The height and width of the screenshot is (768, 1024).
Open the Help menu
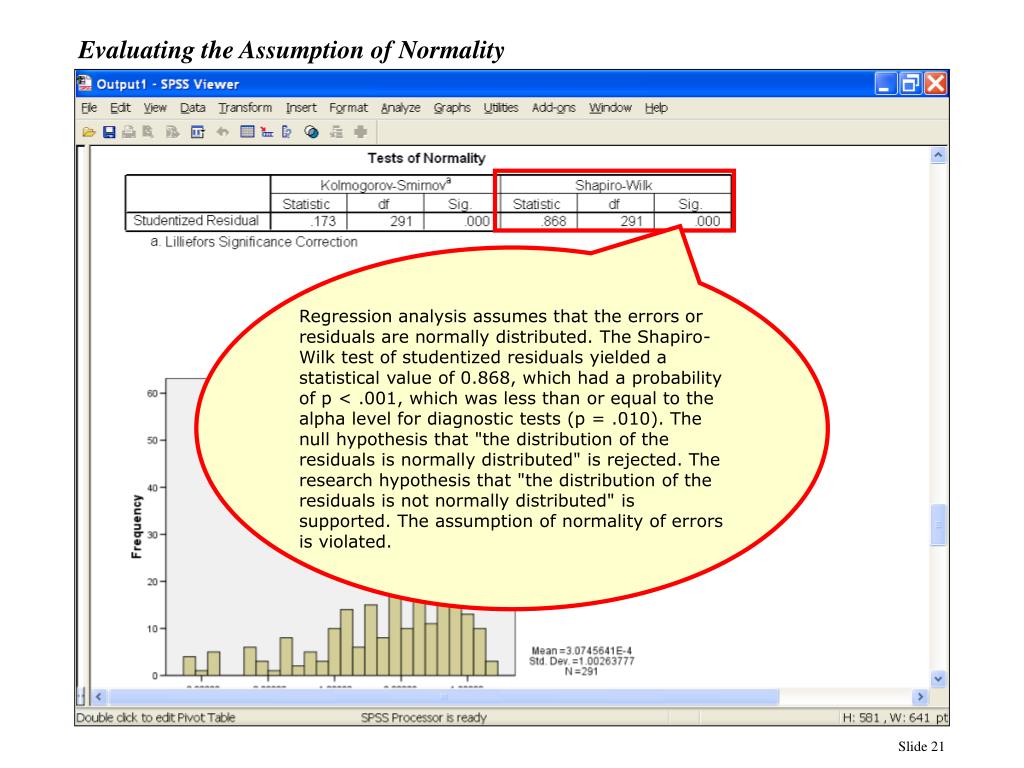(x=656, y=108)
